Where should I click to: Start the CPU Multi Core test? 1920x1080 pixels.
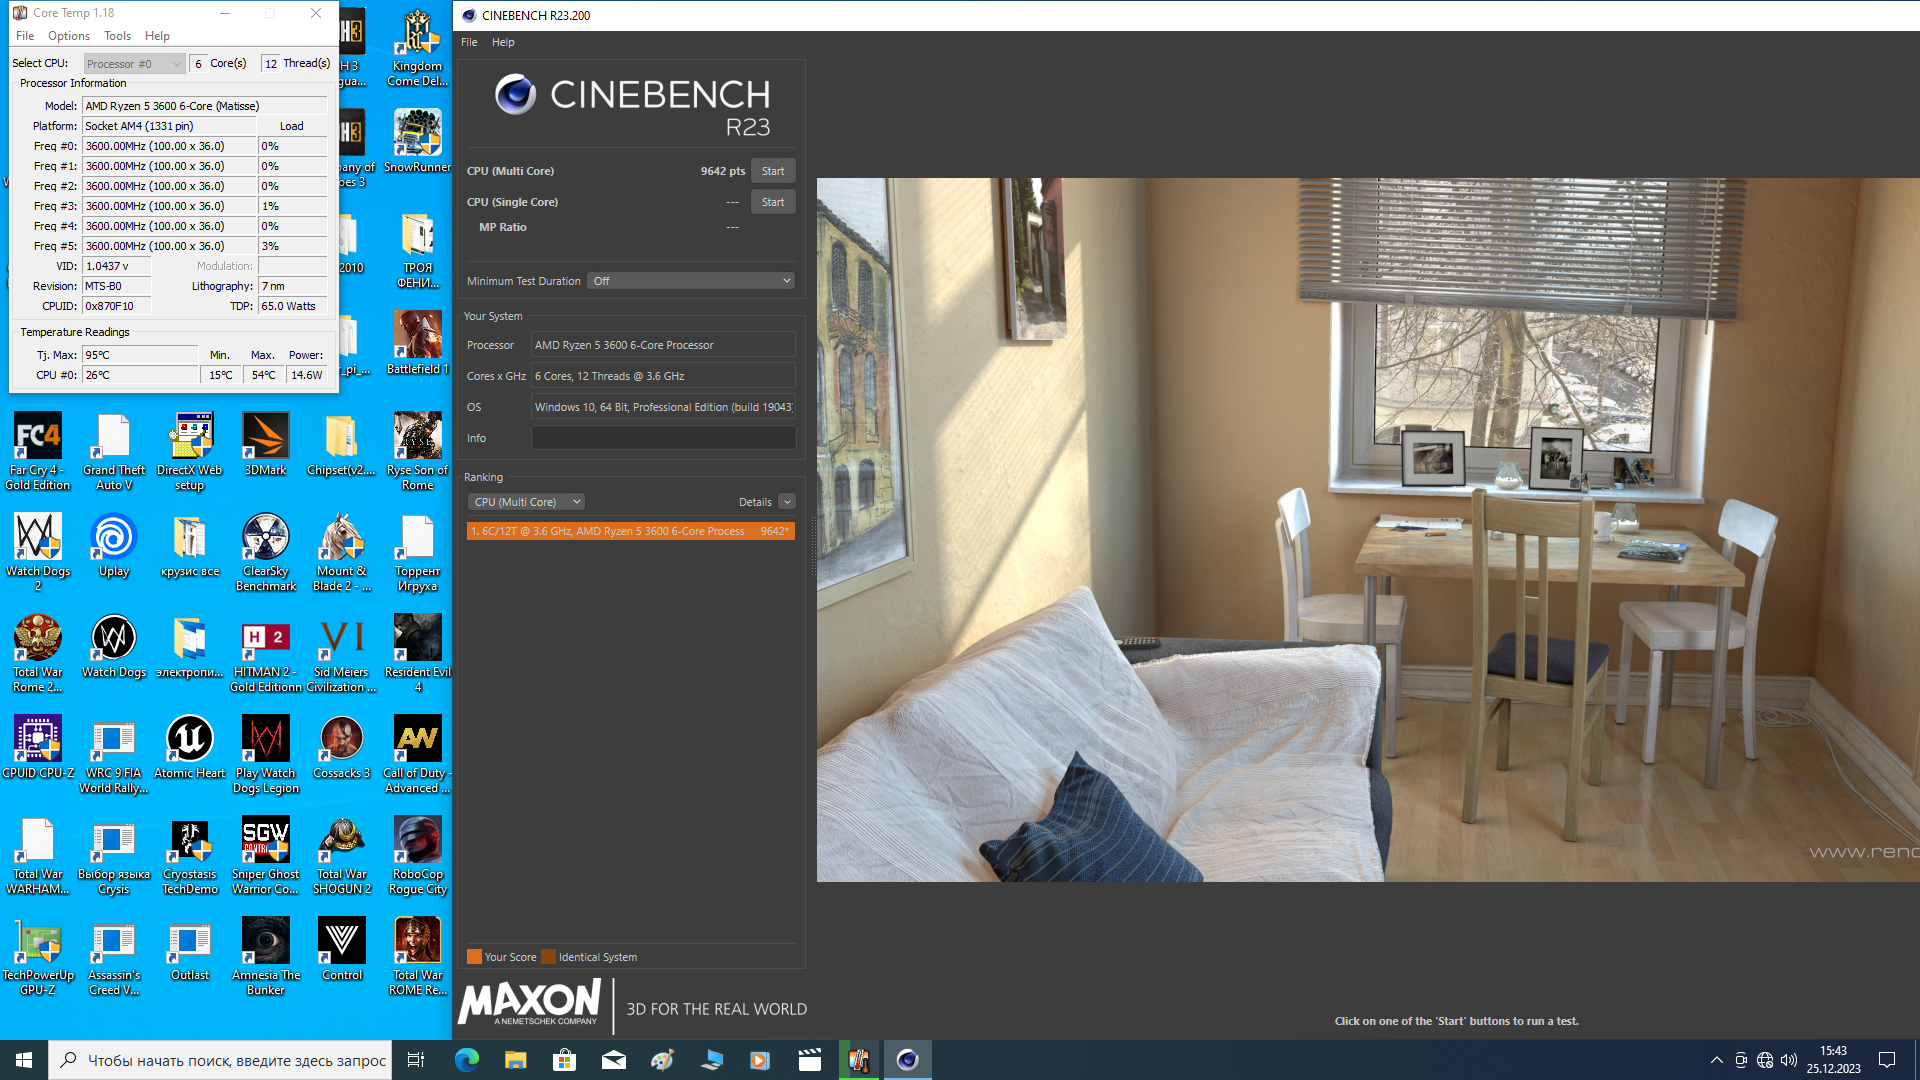point(773,171)
